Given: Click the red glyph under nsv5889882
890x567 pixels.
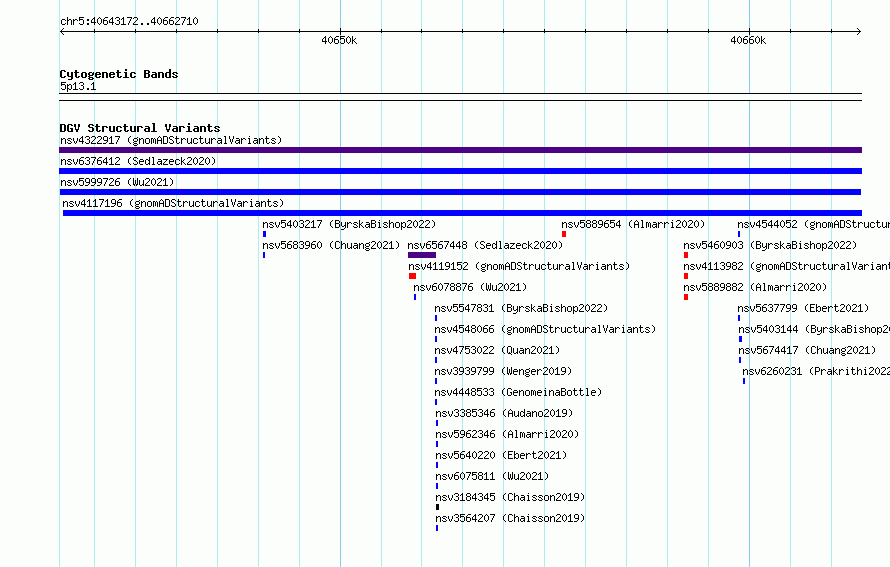Looking at the screenshot, I should tap(686, 297).
